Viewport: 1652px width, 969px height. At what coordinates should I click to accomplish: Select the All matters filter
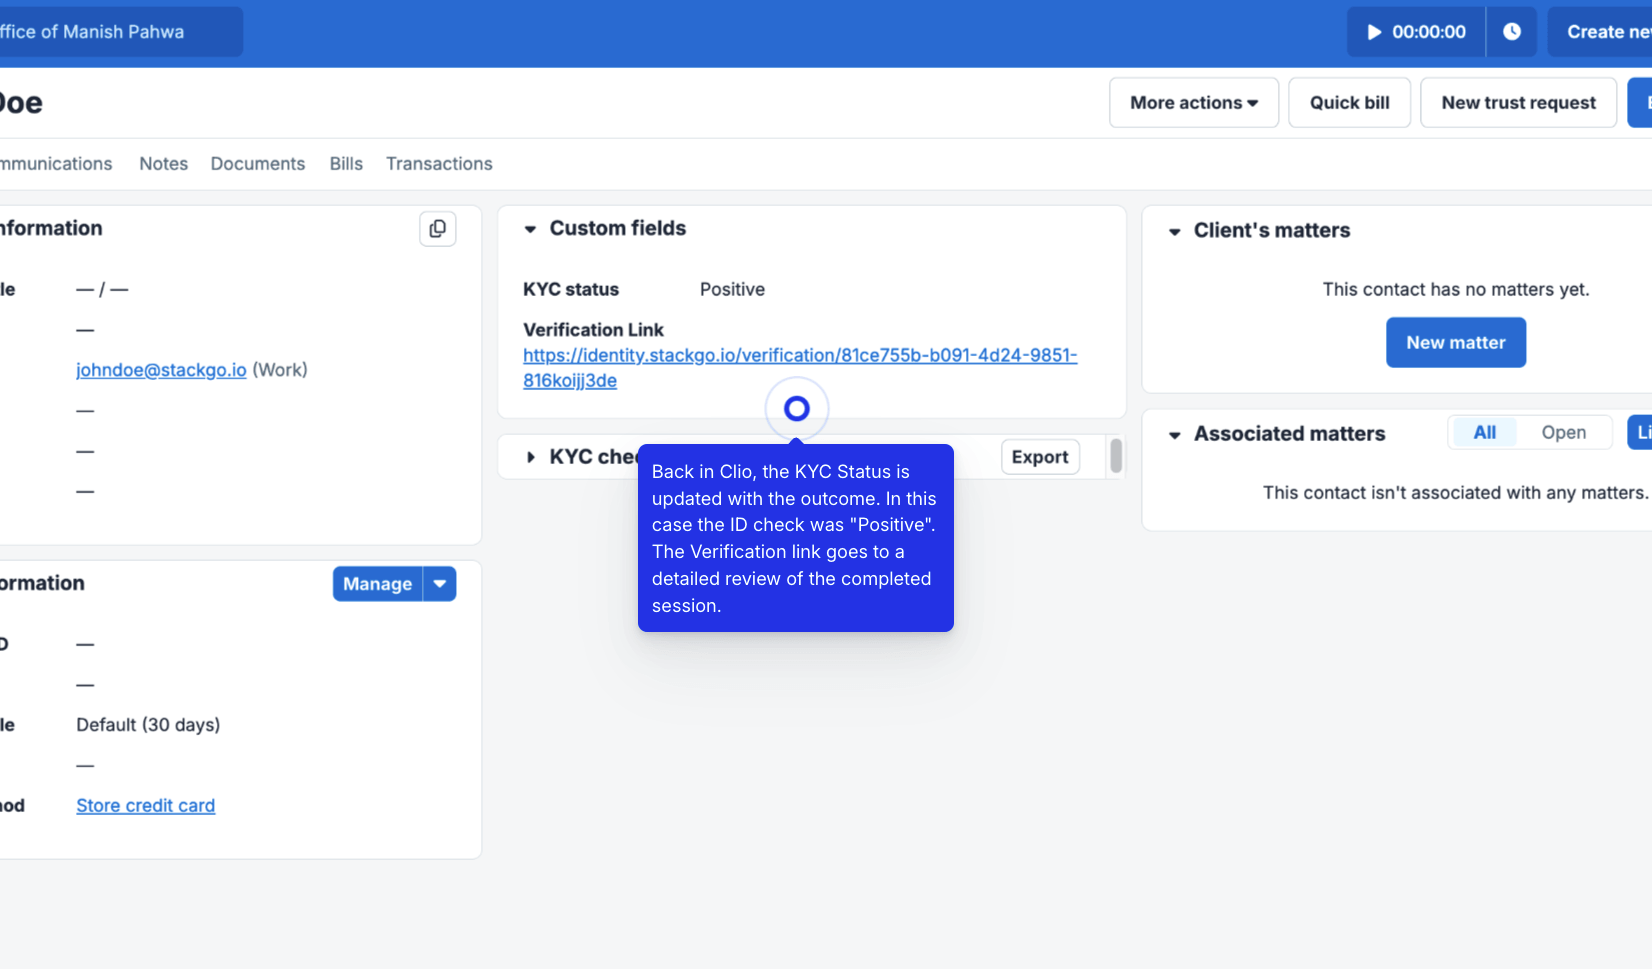point(1484,432)
